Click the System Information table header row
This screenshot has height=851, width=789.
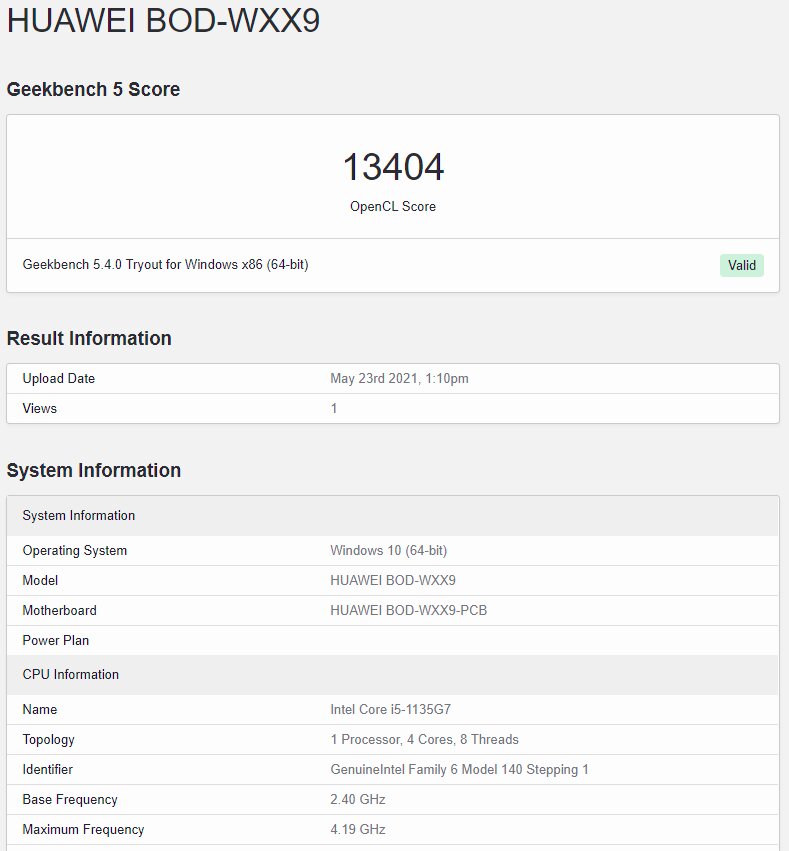[393, 516]
